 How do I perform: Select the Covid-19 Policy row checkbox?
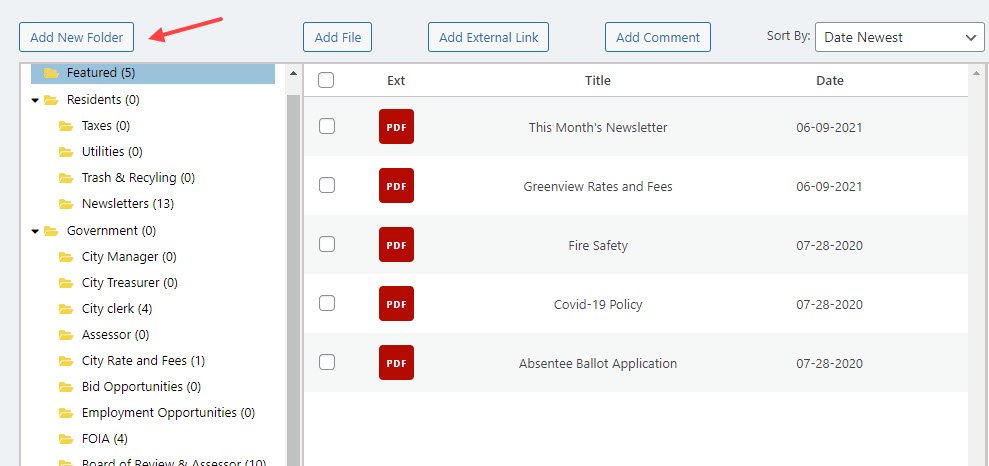(x=327, y=303)
